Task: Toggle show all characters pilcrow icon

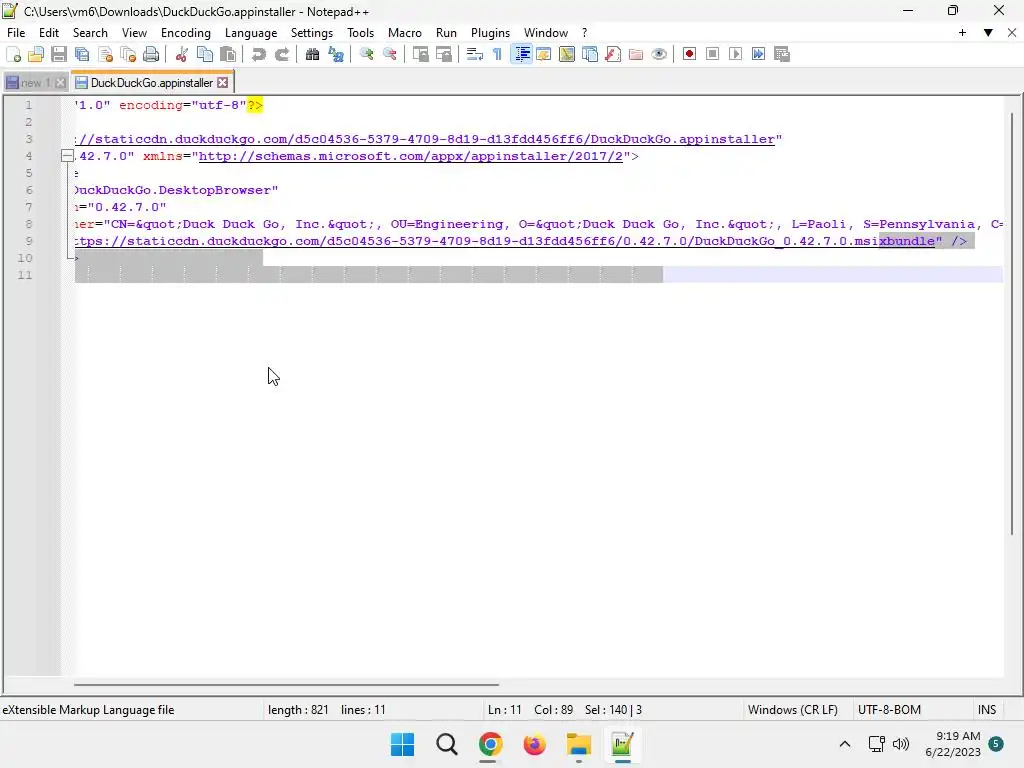Action: click(x=498, y=54)
